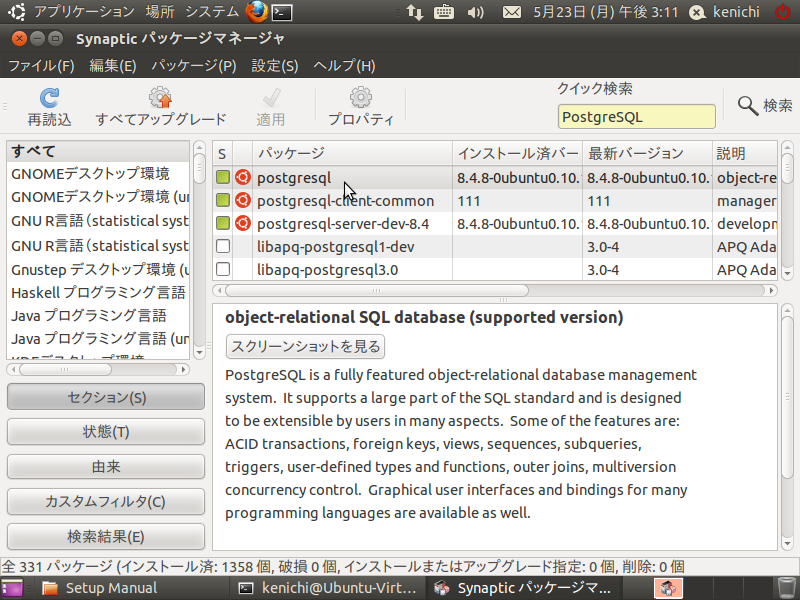Viewport: 800px width, 600px height.
Task: Open the ヘルプ(H) menu
Action: click(x=344, y=66)
